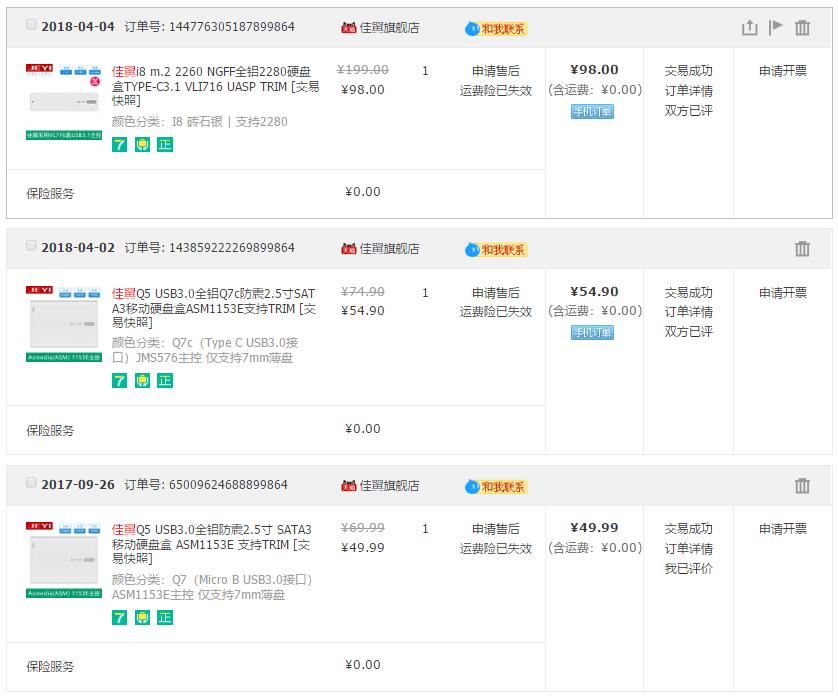Open 订单详情 for the ¥98.00 order
Image resolution: width=838 pixels, height=698 pixels.
(688, 91)
